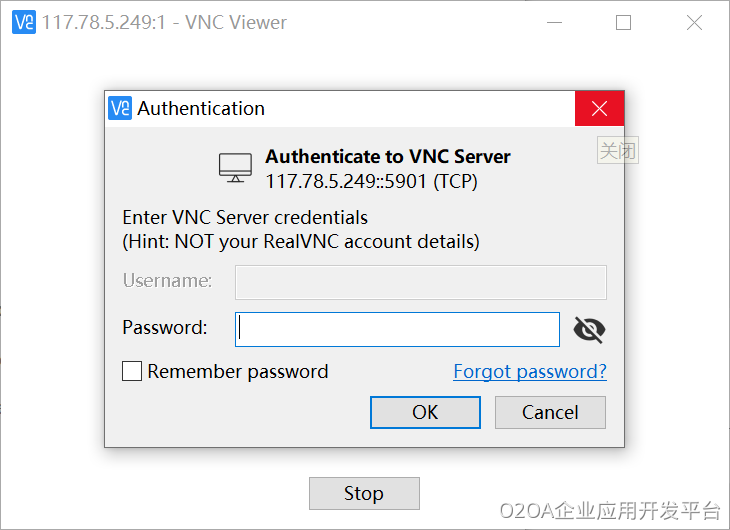Maximize the VNC Viewer window
This screenshot has height=530, width=730.
(624, 22)
